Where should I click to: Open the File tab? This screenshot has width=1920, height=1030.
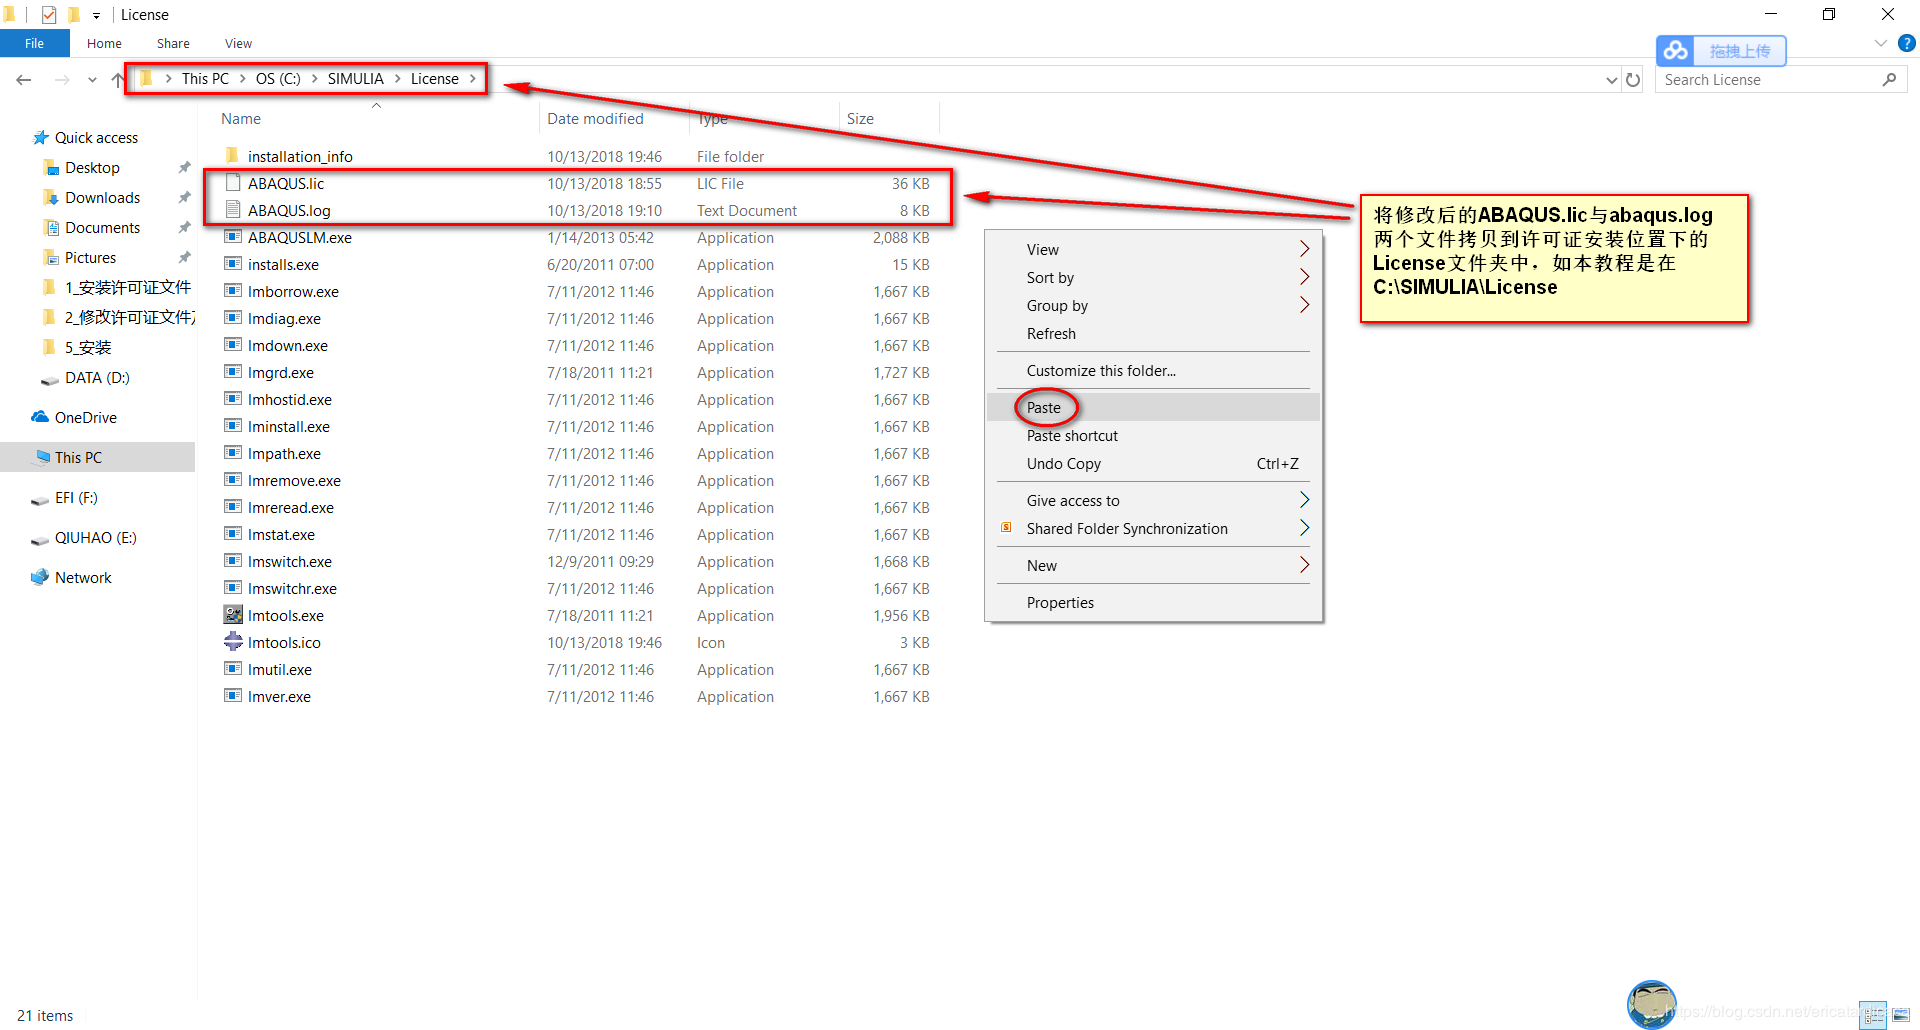point(35,43)
